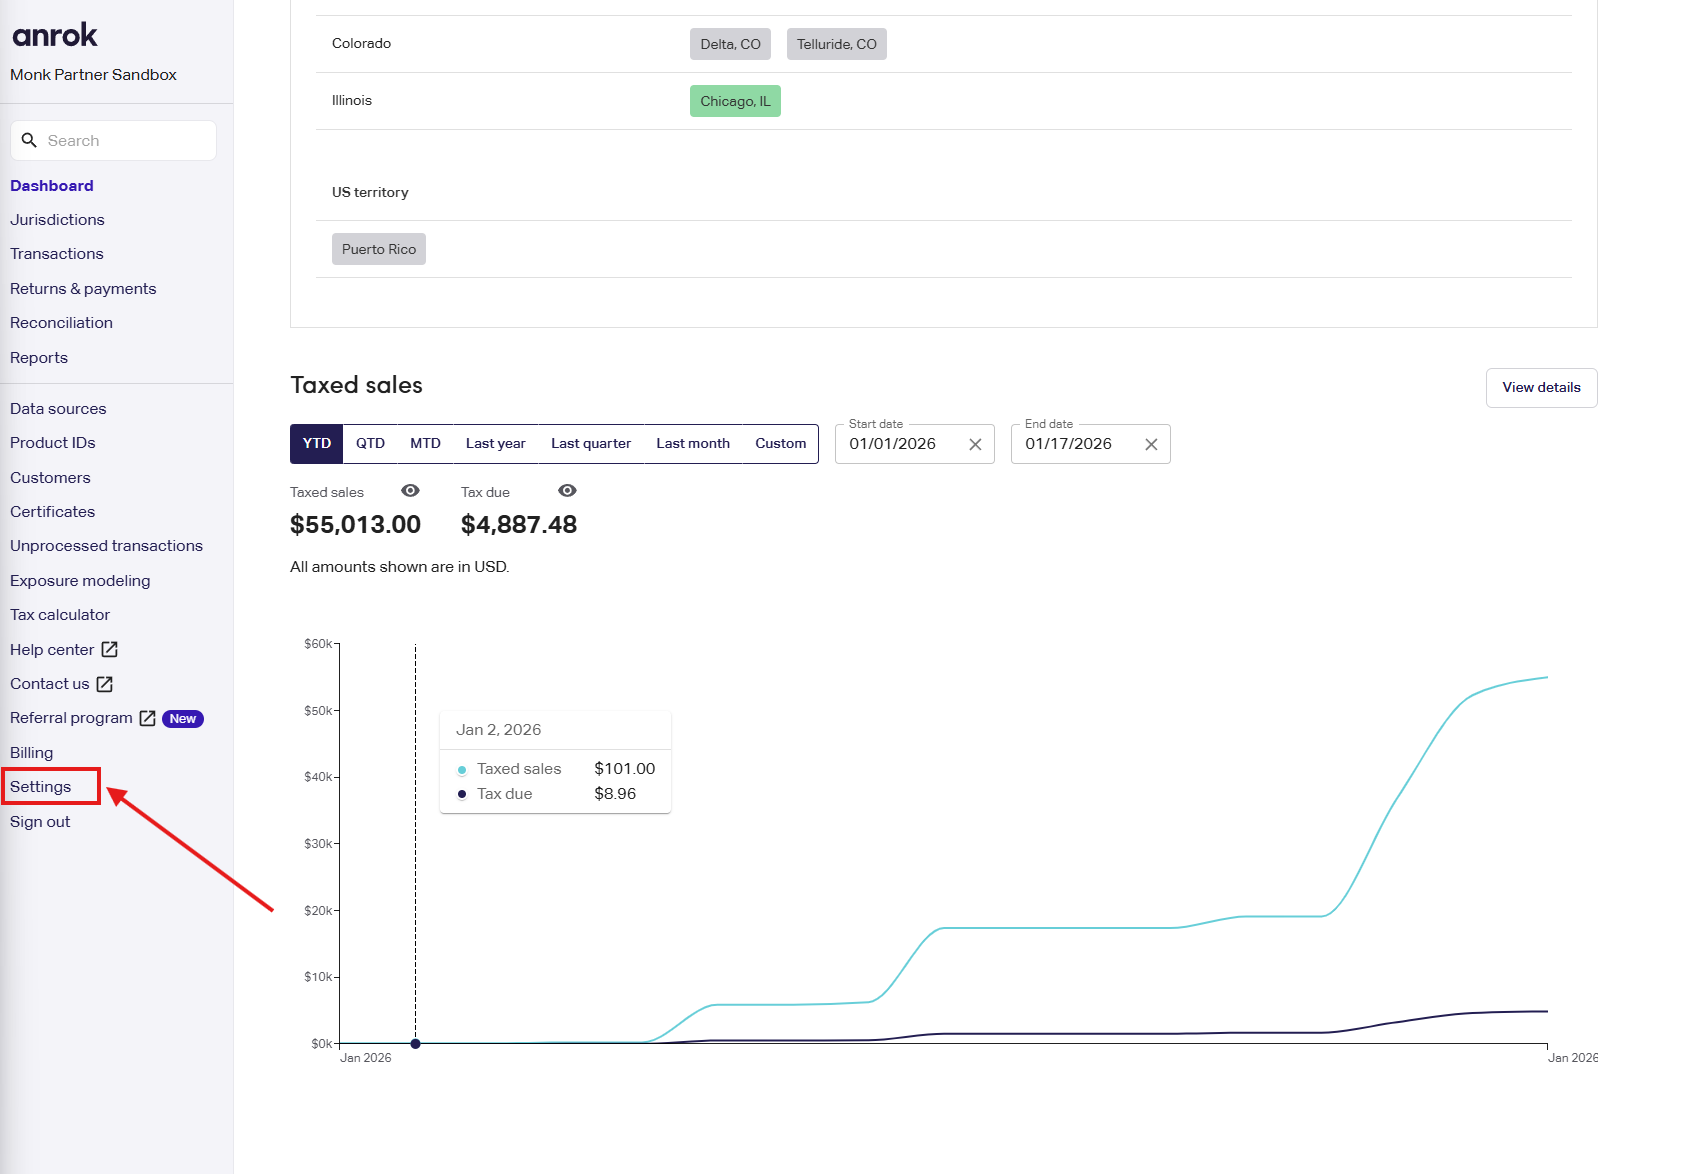Clear the Start date field
The image size is (1688, 1174).
pos(975,444)
